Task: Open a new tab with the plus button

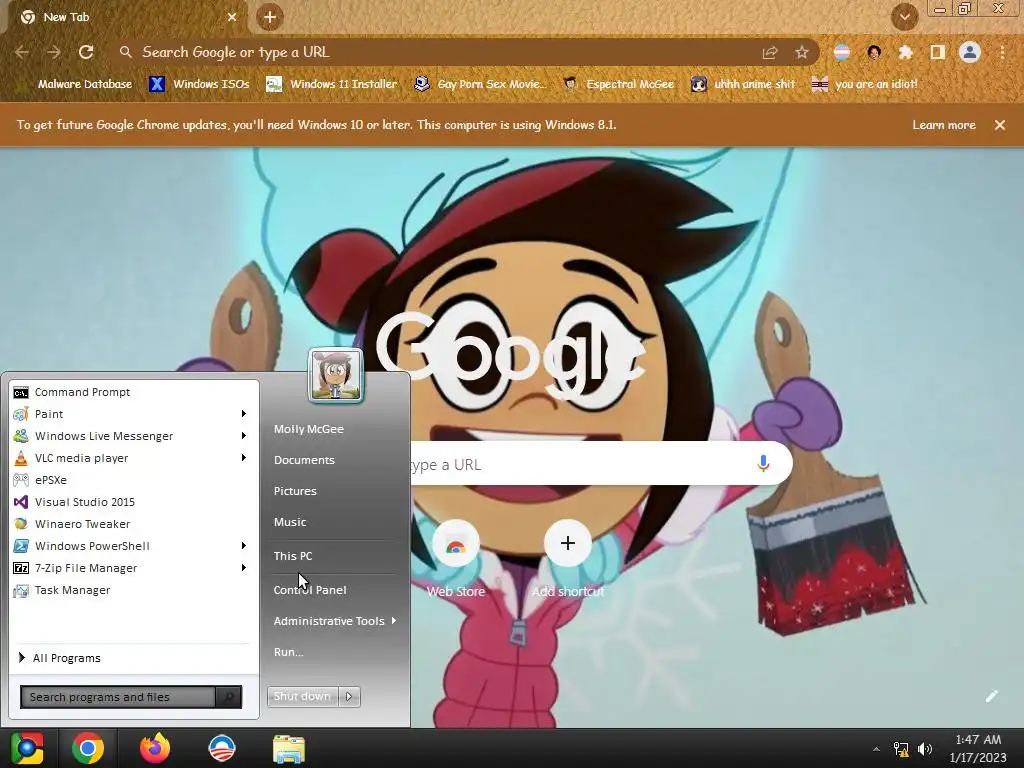Action: coord(270,17)
